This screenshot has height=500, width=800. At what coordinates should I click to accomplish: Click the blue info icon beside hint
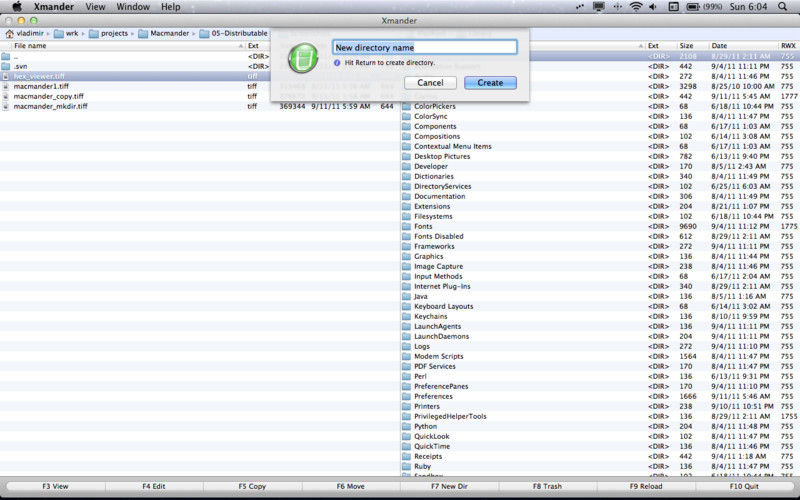point(337,63)
